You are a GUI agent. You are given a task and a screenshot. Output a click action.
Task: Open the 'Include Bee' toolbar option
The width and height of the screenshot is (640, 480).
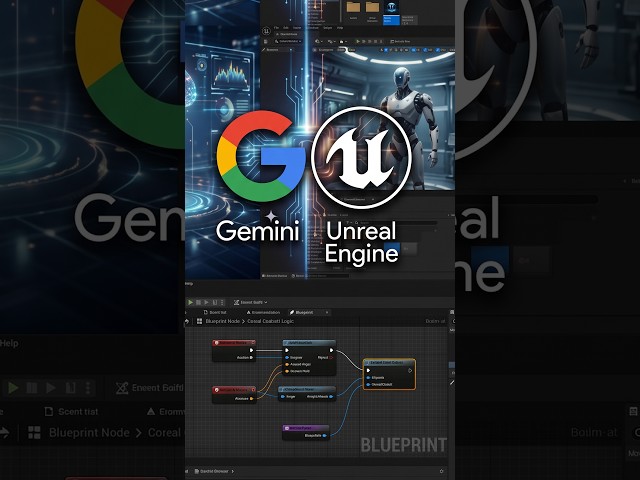click(400, 41)
